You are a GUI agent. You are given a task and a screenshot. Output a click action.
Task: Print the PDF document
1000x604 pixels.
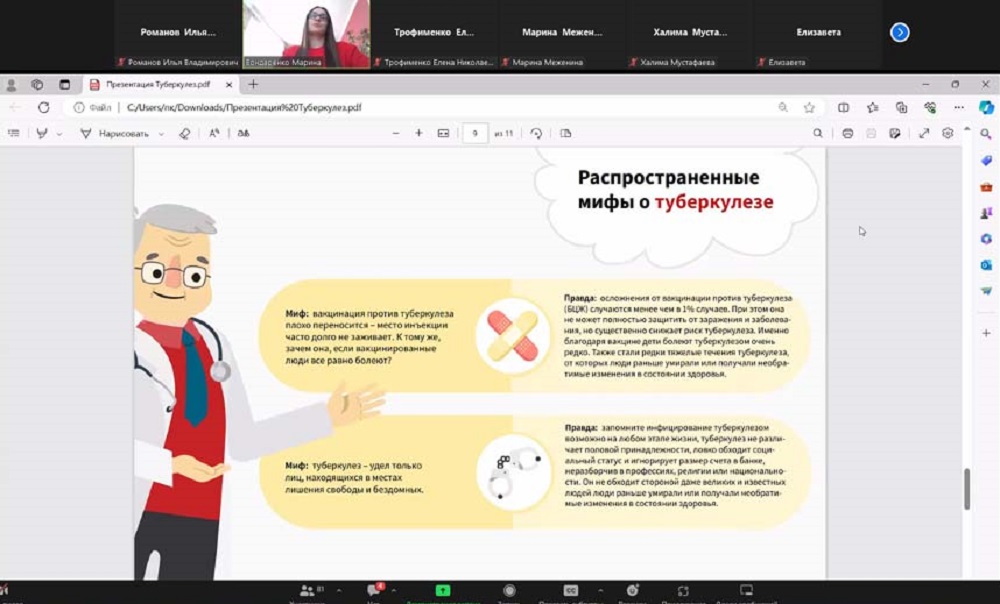pyautogui.click(x=848, y=133)
